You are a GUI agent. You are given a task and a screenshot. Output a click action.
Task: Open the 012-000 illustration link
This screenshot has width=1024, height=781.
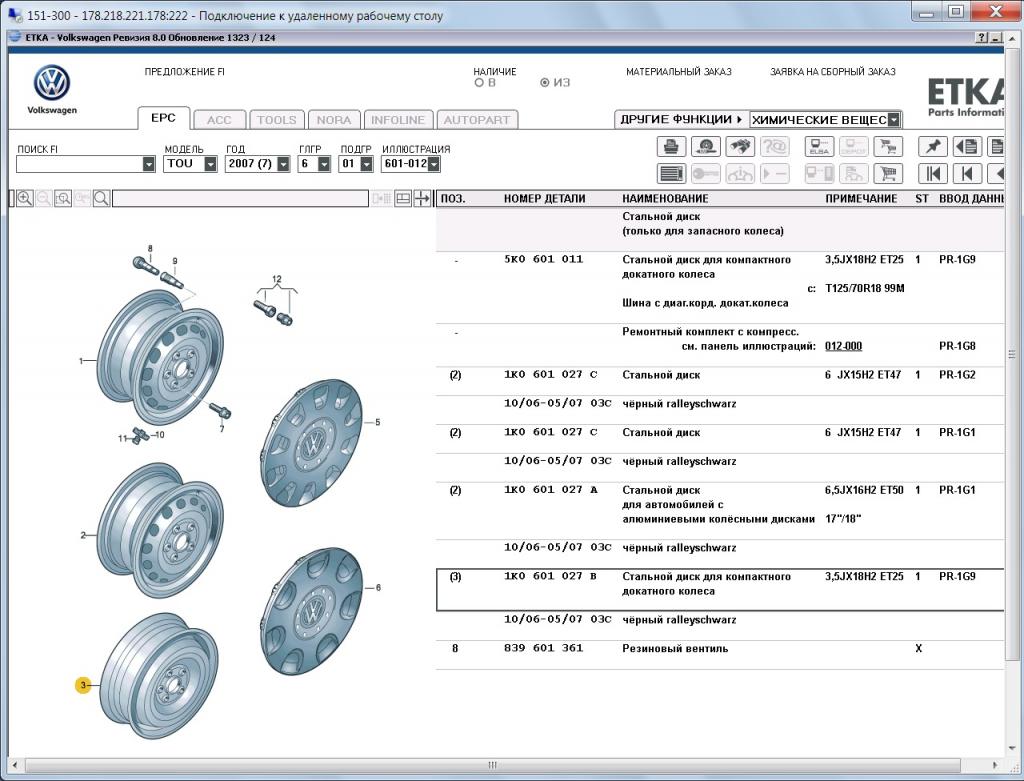[843, 346]
